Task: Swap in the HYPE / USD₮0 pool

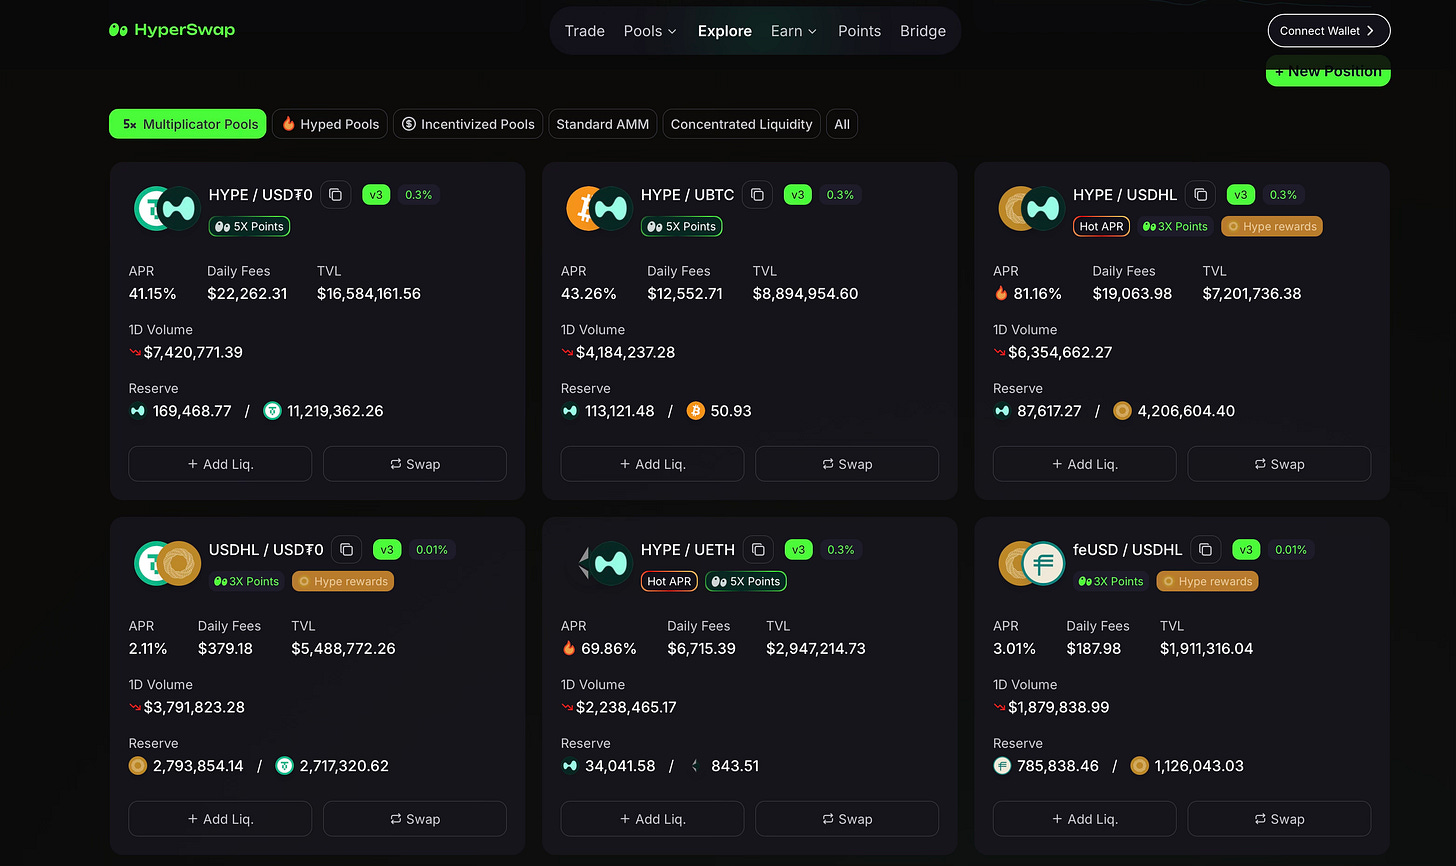Action: tap(415, 464)
